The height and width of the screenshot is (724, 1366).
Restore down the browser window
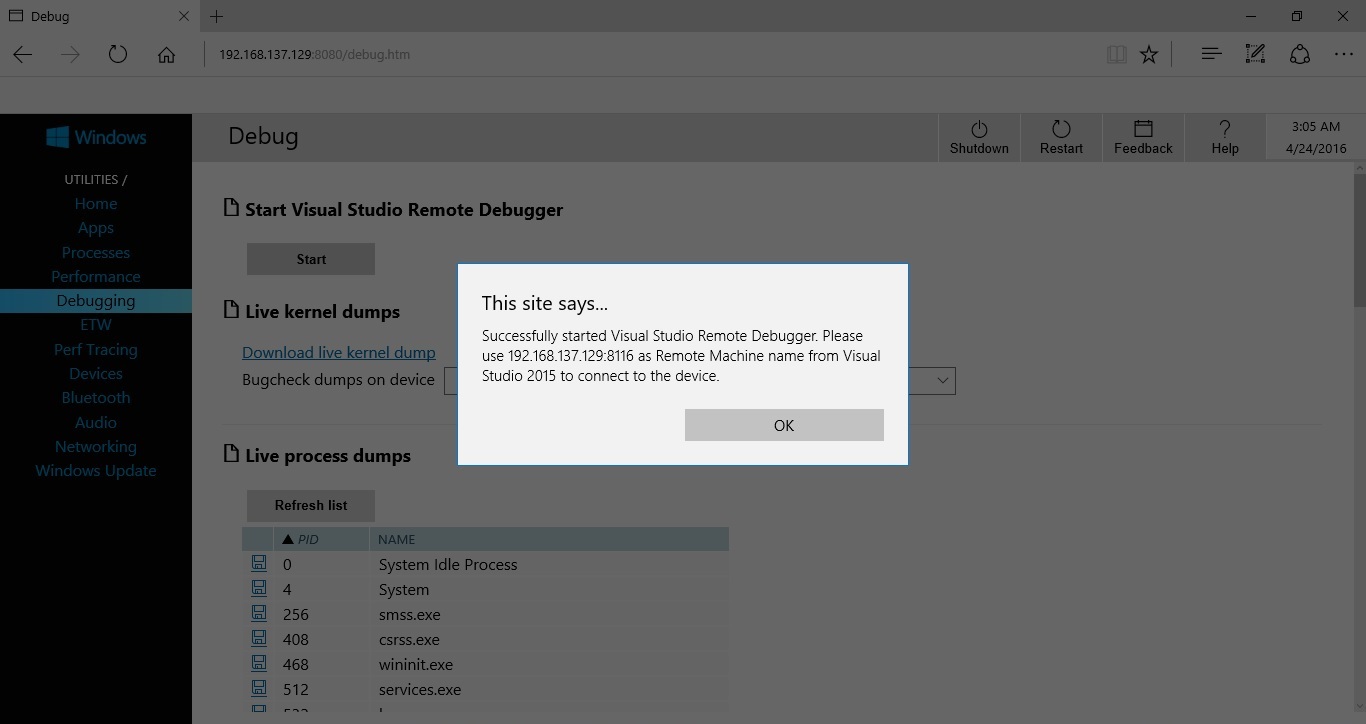coord(1297,16)
